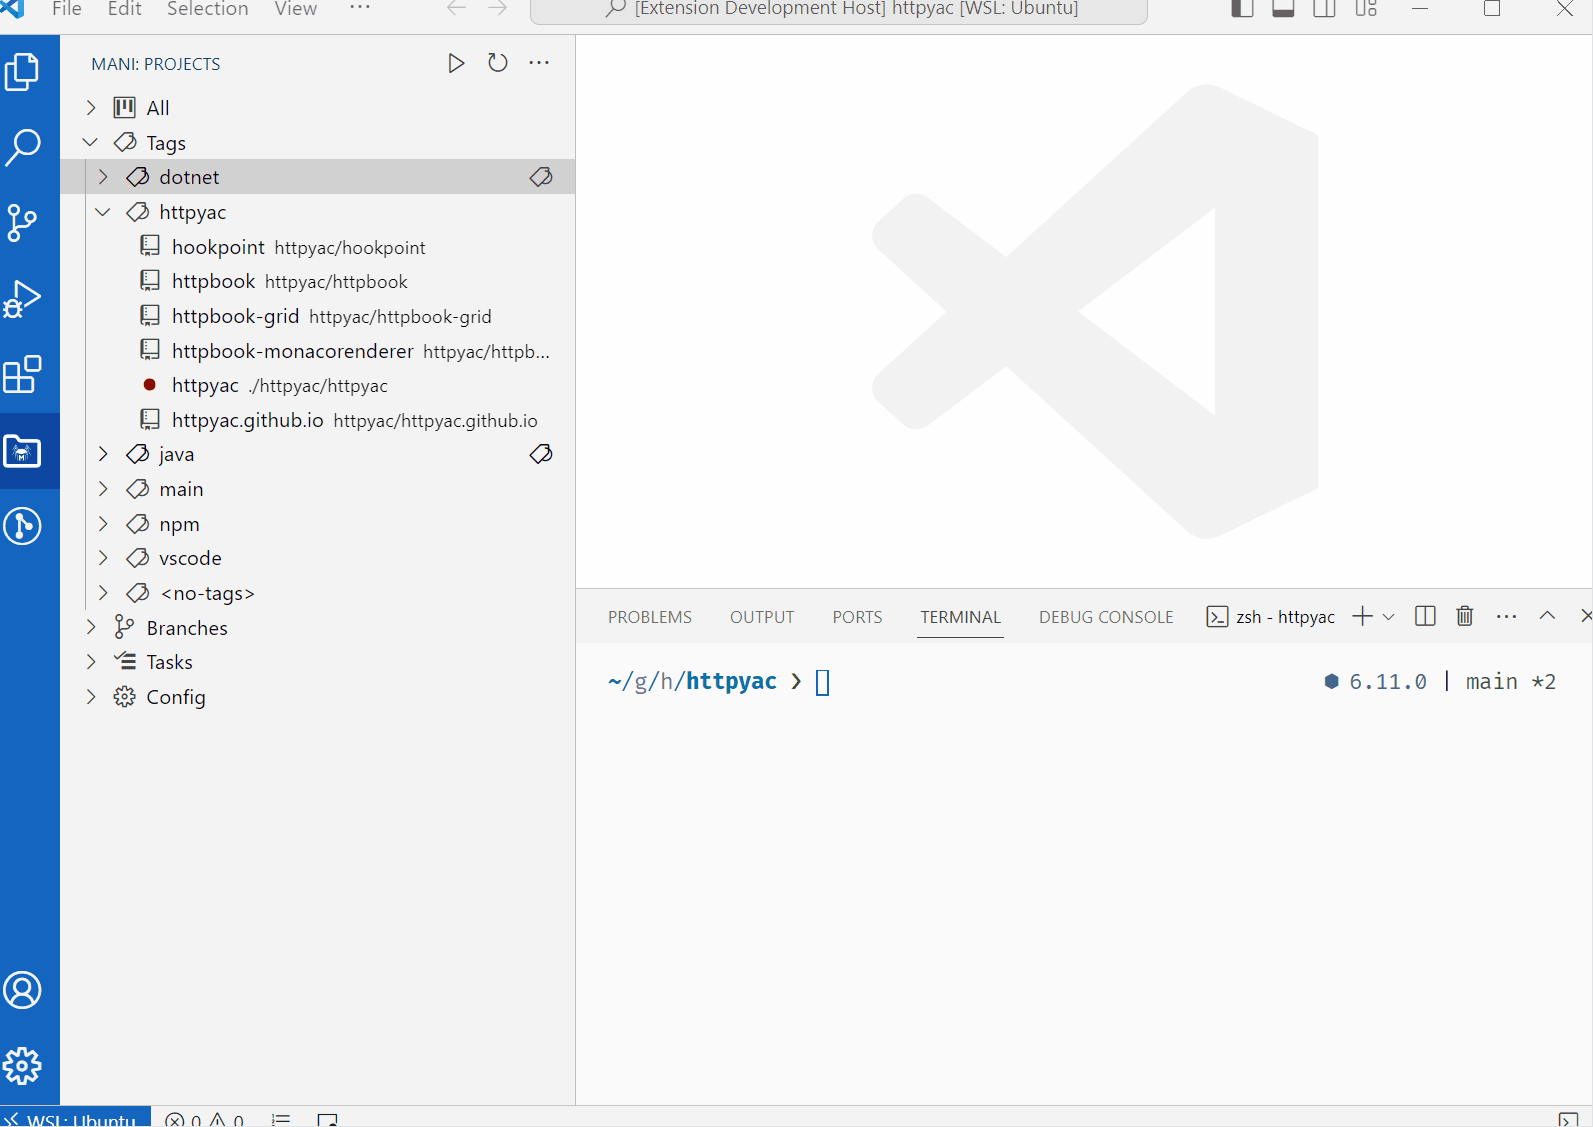Viewport: 1593px width, 1127px height.
Task: Run the play action in Mani Projects
Action: click(456, 63)
